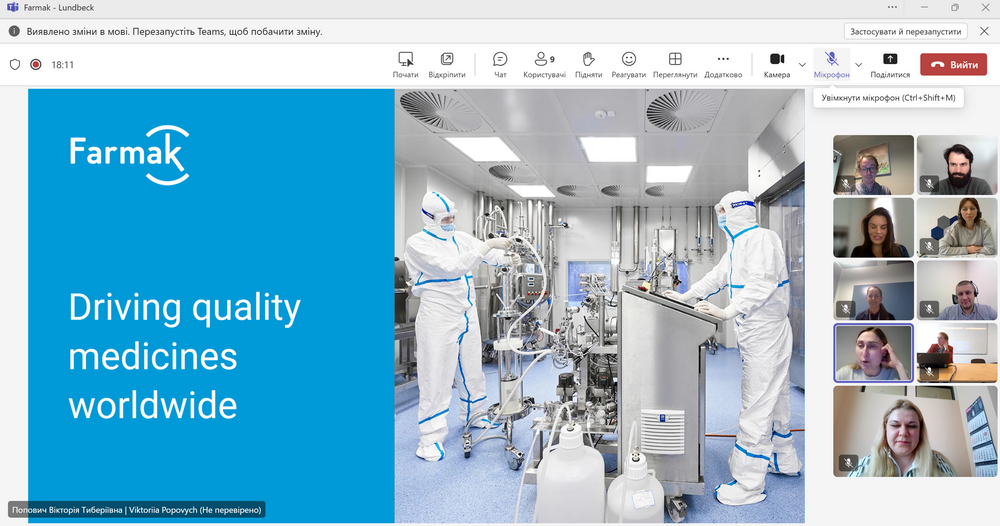Select video of man with glasses and painting

coord(873,164)
